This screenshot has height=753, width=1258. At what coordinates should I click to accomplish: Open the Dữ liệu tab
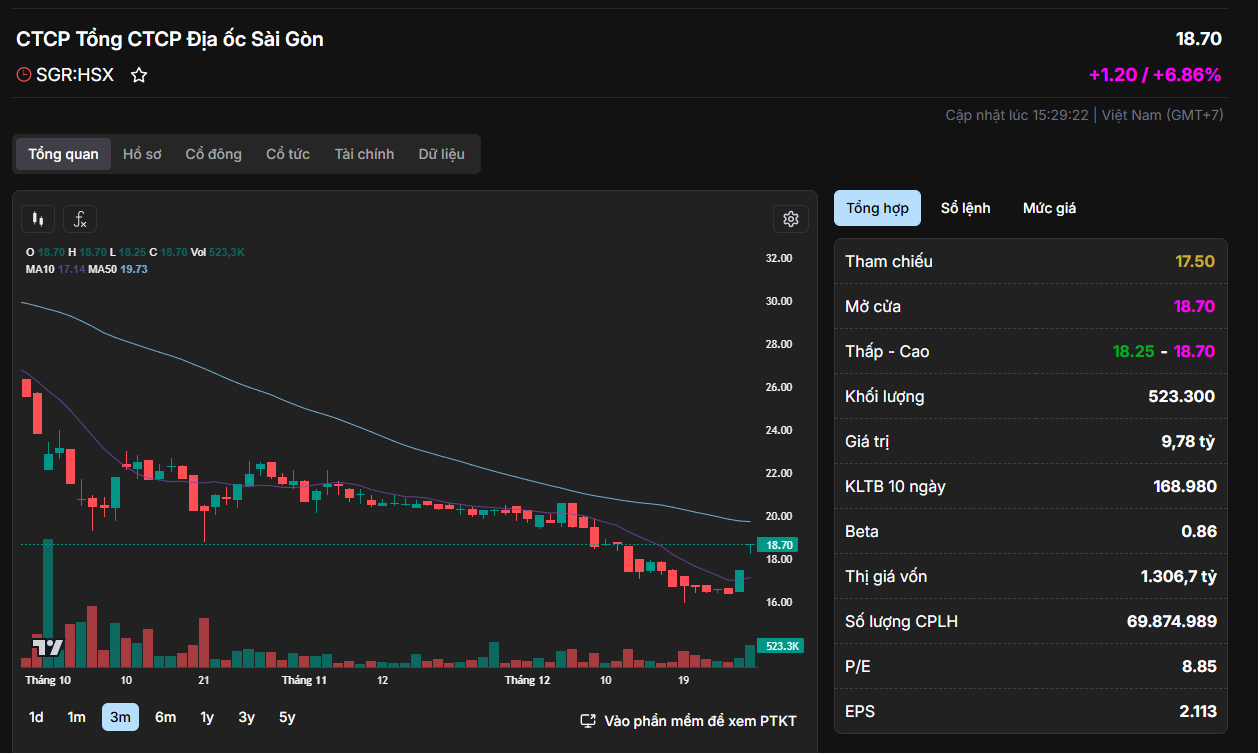tap(441, 154)
